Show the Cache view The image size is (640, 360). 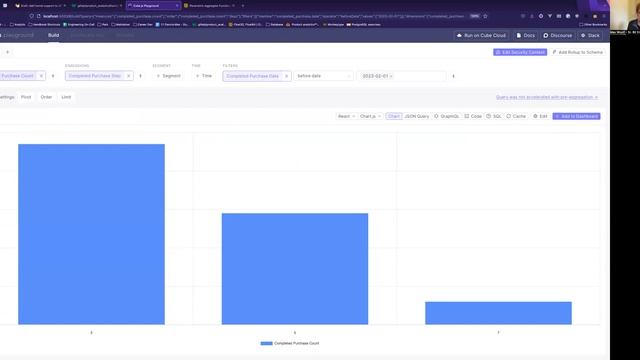[516, 116]
